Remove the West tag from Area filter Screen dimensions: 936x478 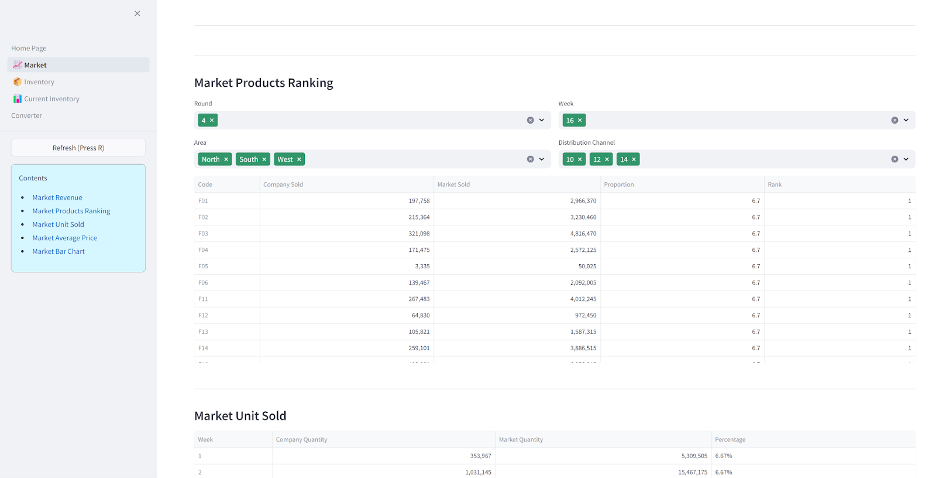[299, 159]
